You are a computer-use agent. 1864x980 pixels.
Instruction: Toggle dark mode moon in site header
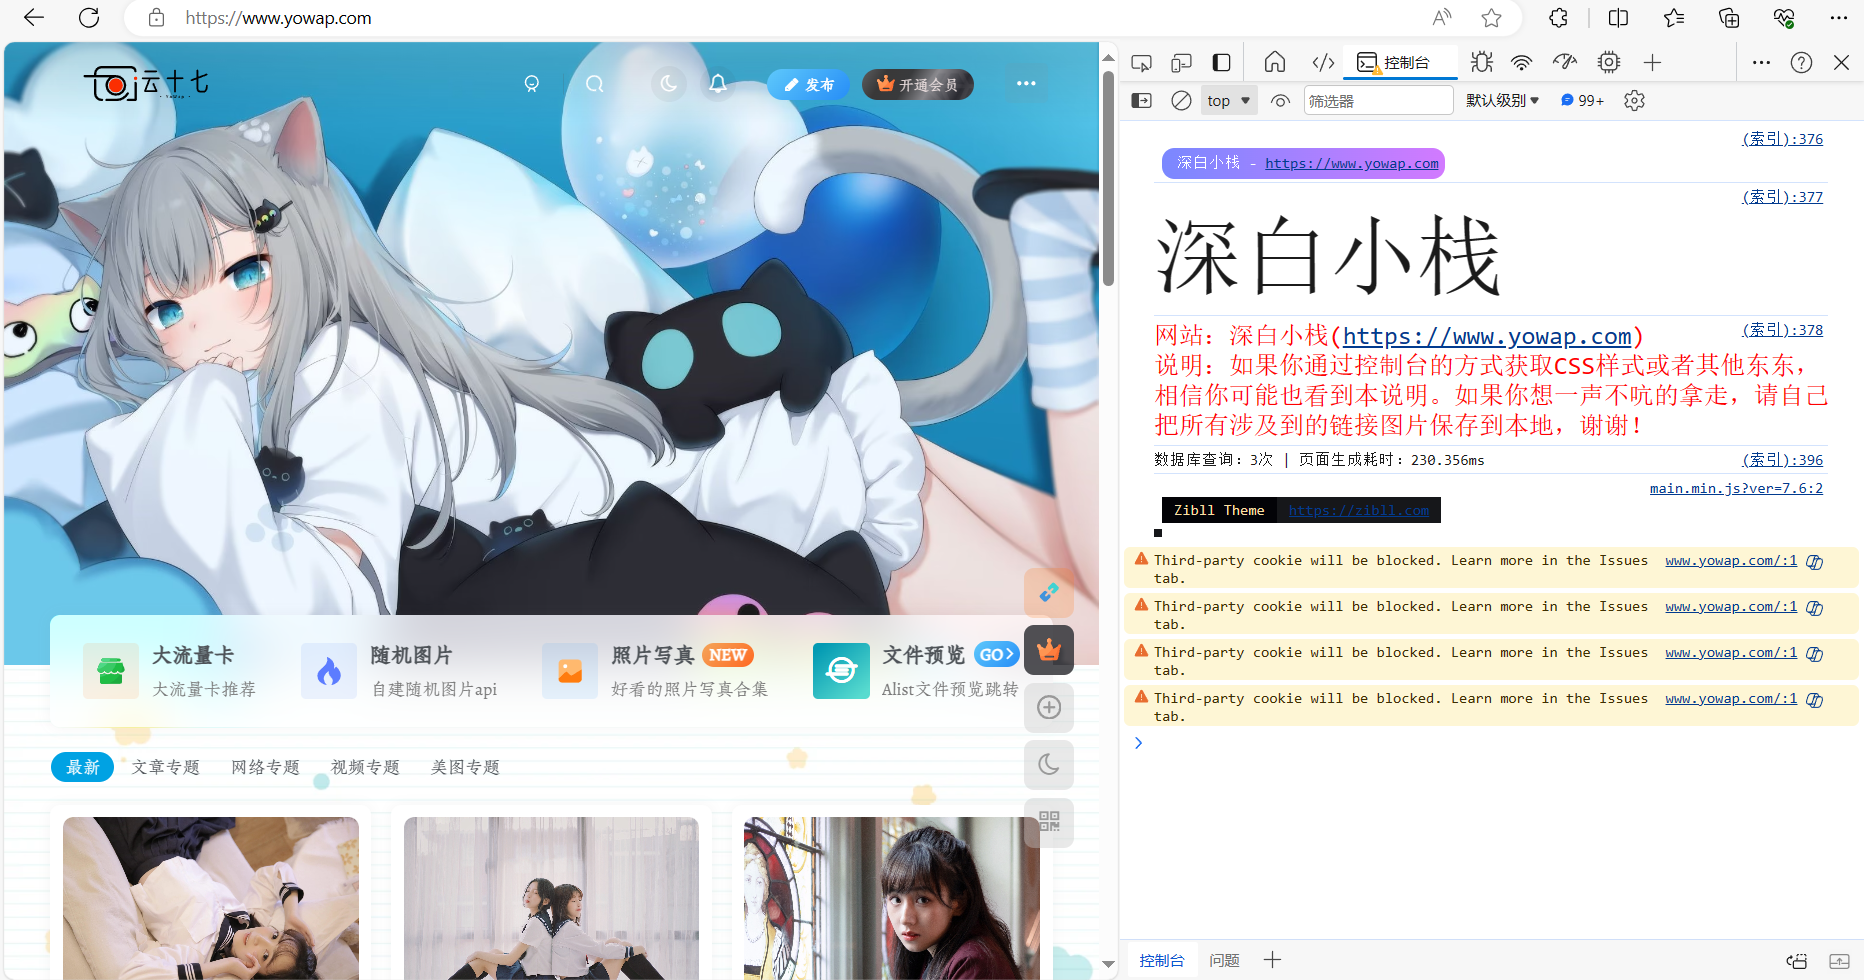[x=669, y=84]
